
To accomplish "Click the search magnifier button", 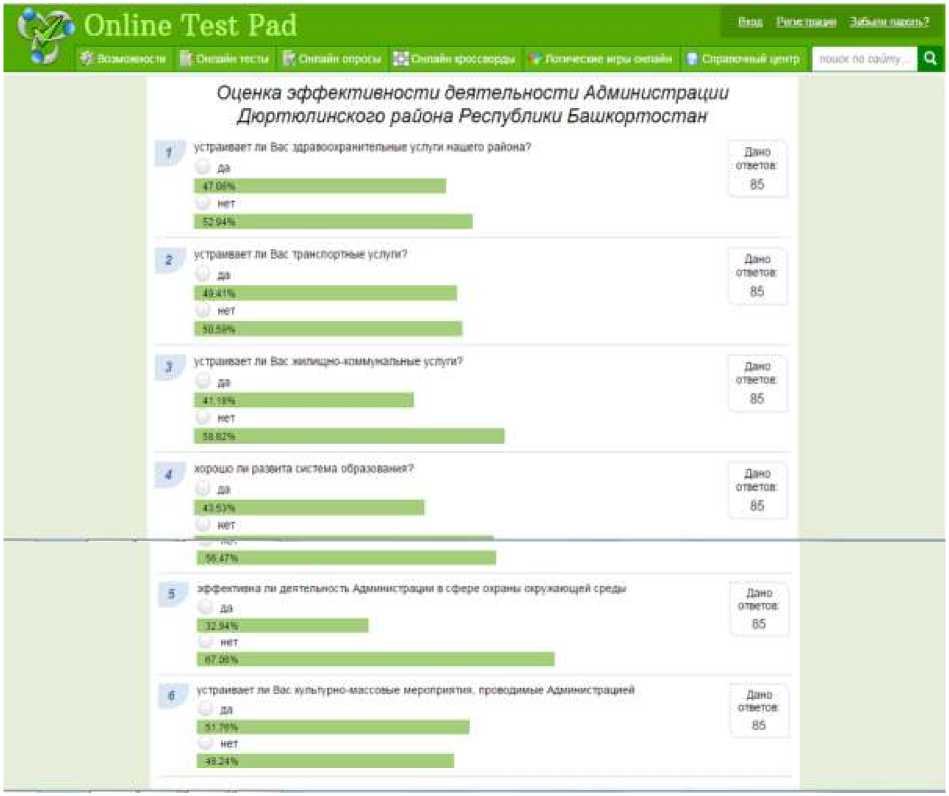I will [x=930, y=59].
